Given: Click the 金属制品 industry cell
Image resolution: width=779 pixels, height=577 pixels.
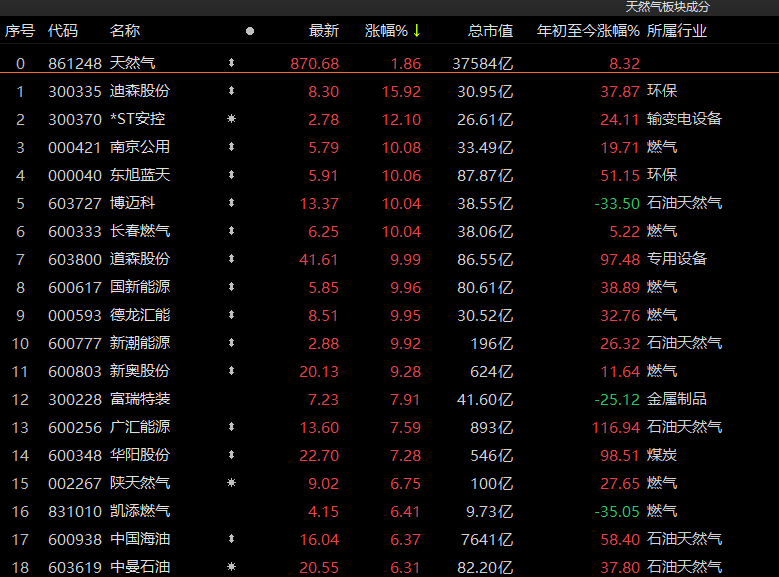Looking at the screenshot, I should click(677, 399).
